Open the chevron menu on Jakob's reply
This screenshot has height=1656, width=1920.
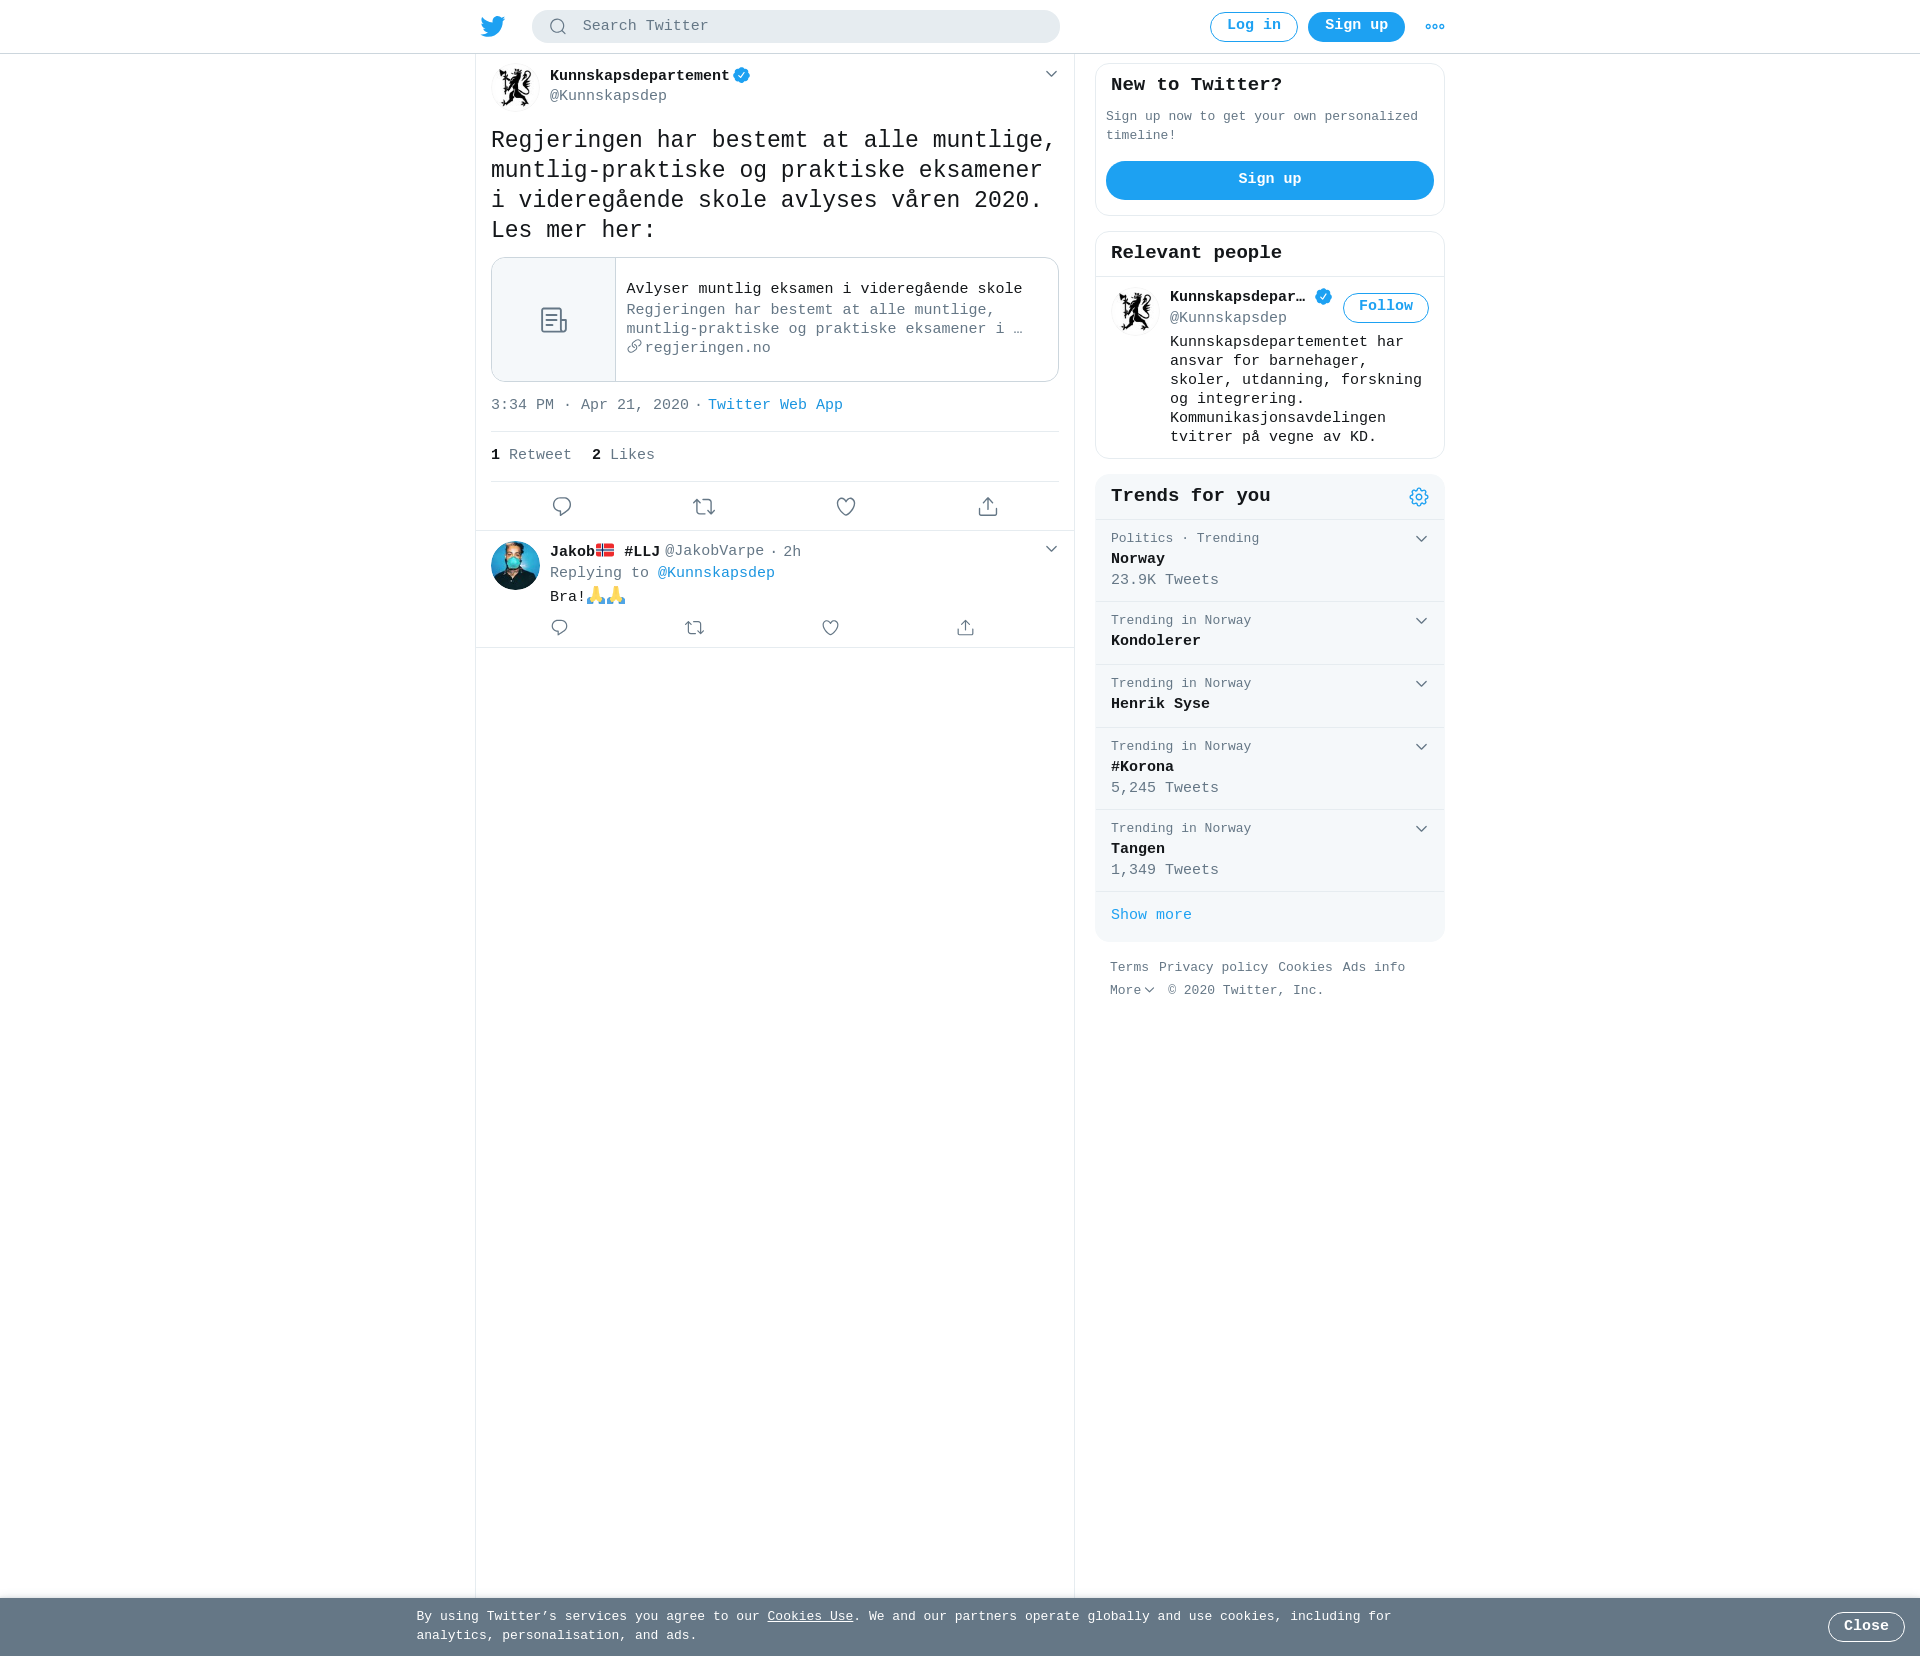point(1051,549)
